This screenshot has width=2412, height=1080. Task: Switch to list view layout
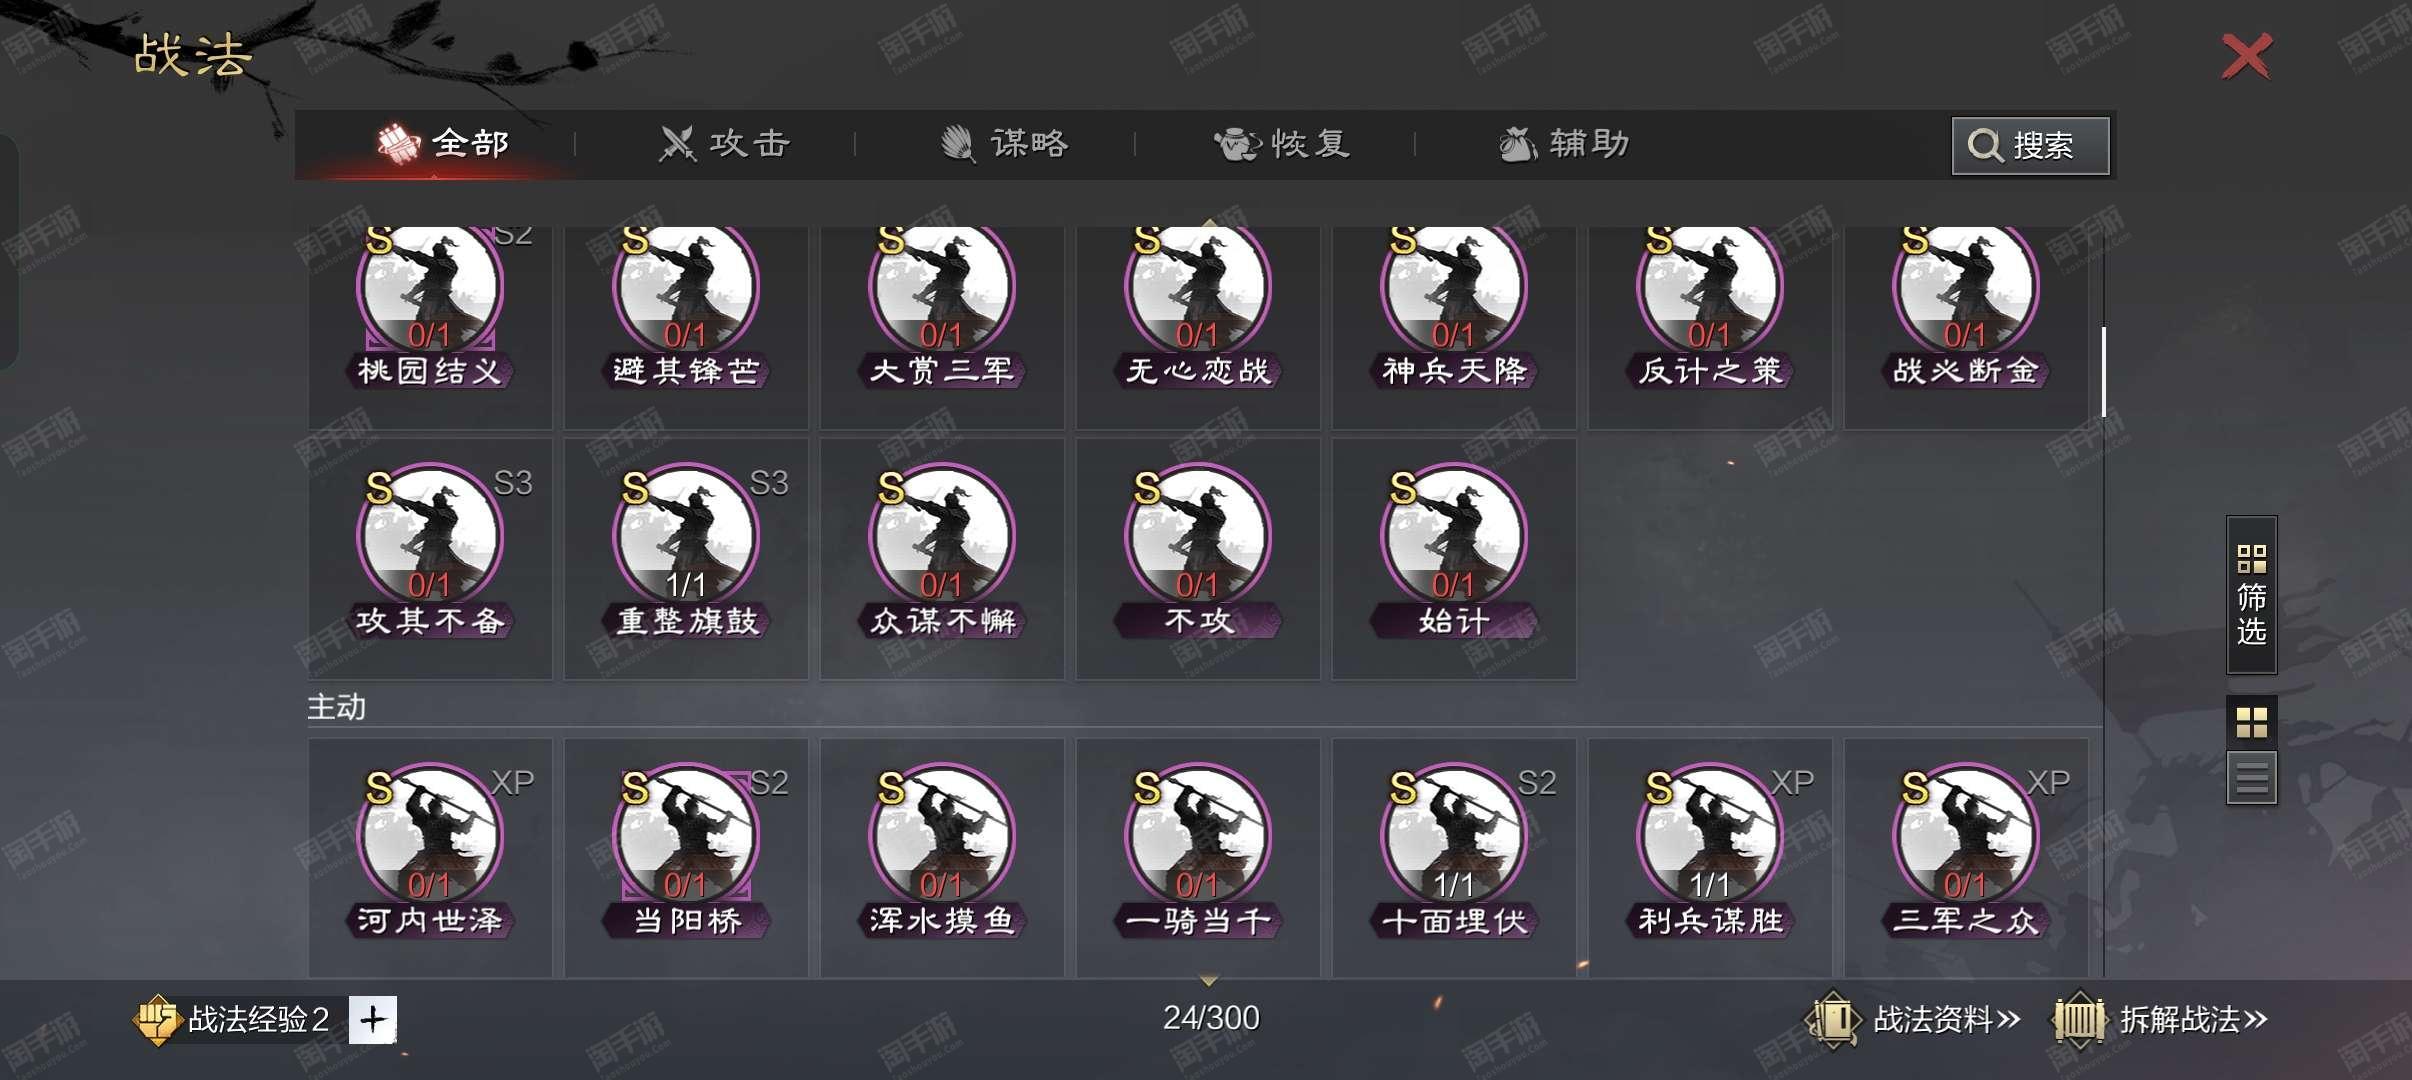[x=2251, y=778]
